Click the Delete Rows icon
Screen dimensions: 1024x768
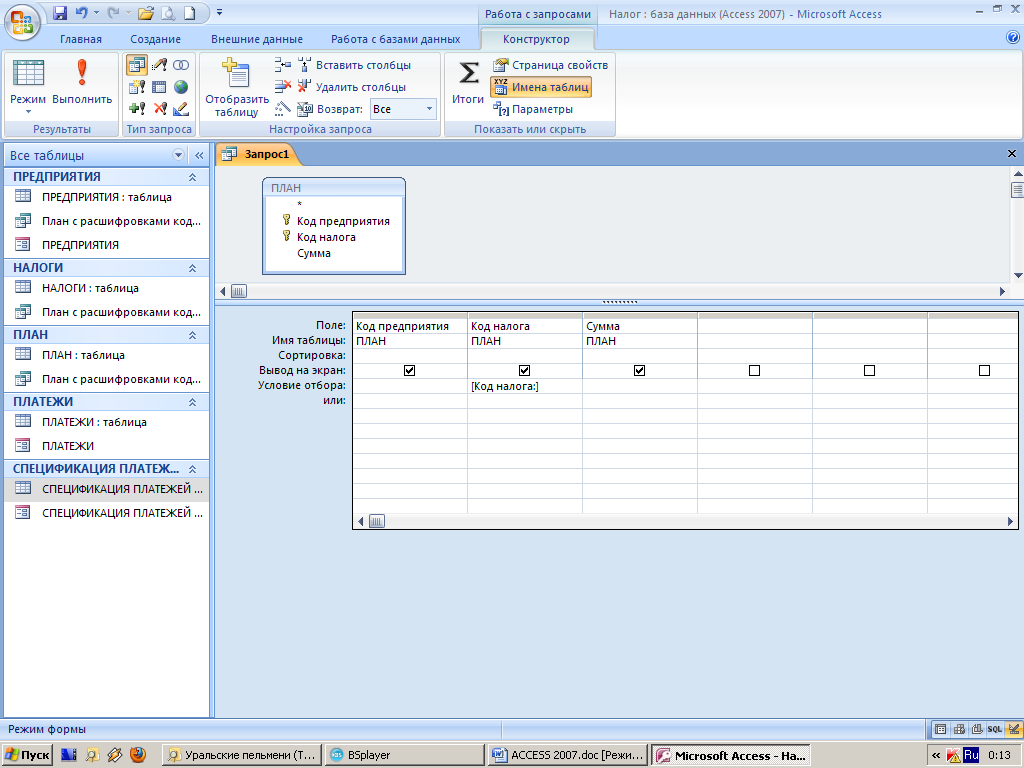click(282, 86)
